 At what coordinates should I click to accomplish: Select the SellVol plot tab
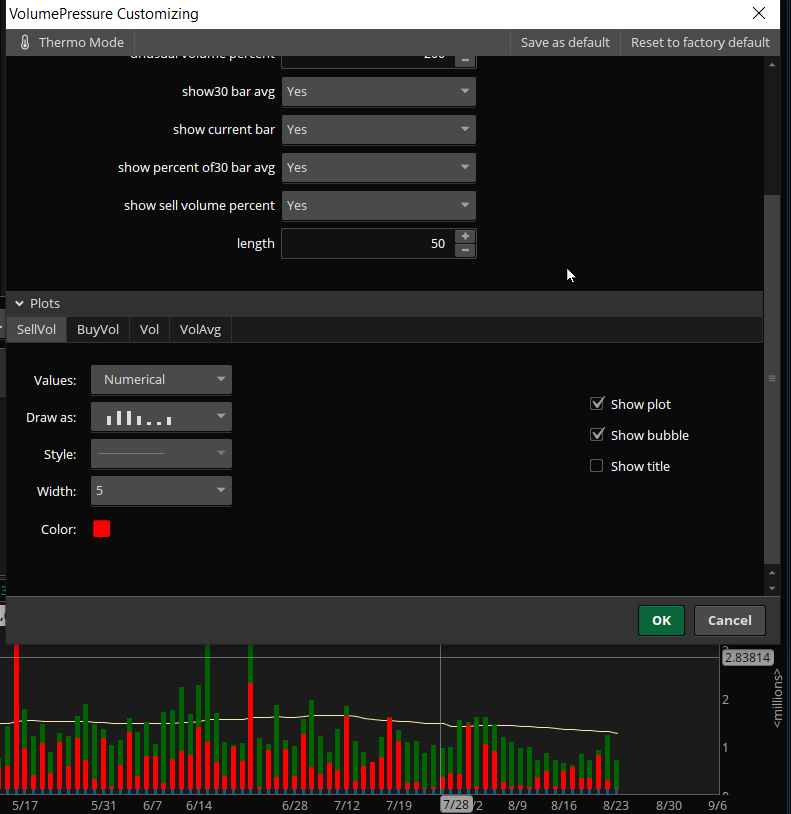coord(36,330)
